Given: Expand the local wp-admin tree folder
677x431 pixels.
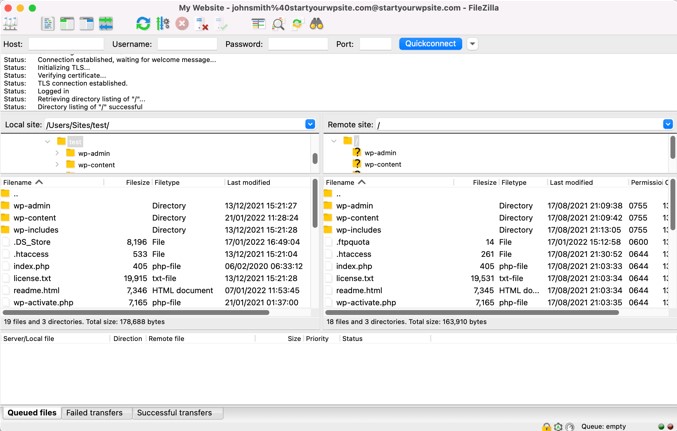Looking at the screenshot, I should (58, 153).
